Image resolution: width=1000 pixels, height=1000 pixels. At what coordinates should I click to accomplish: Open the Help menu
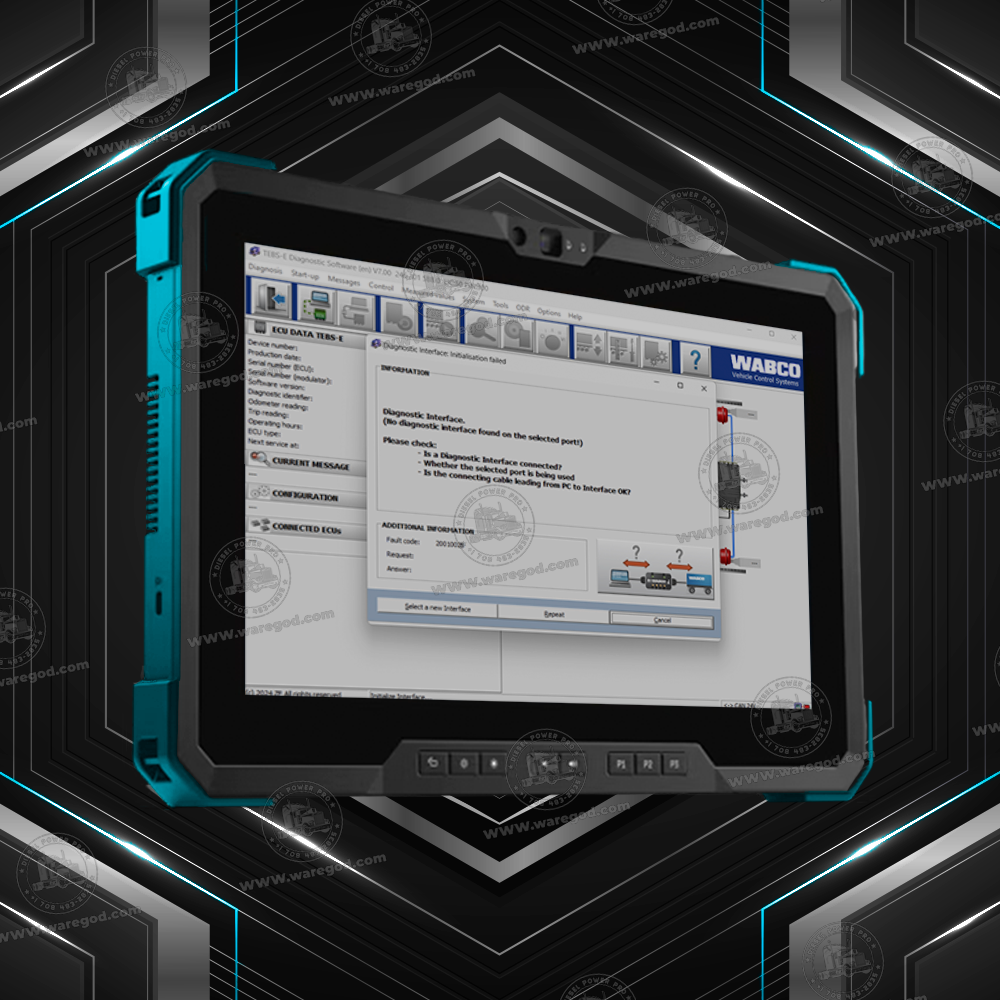click(575, 316)
